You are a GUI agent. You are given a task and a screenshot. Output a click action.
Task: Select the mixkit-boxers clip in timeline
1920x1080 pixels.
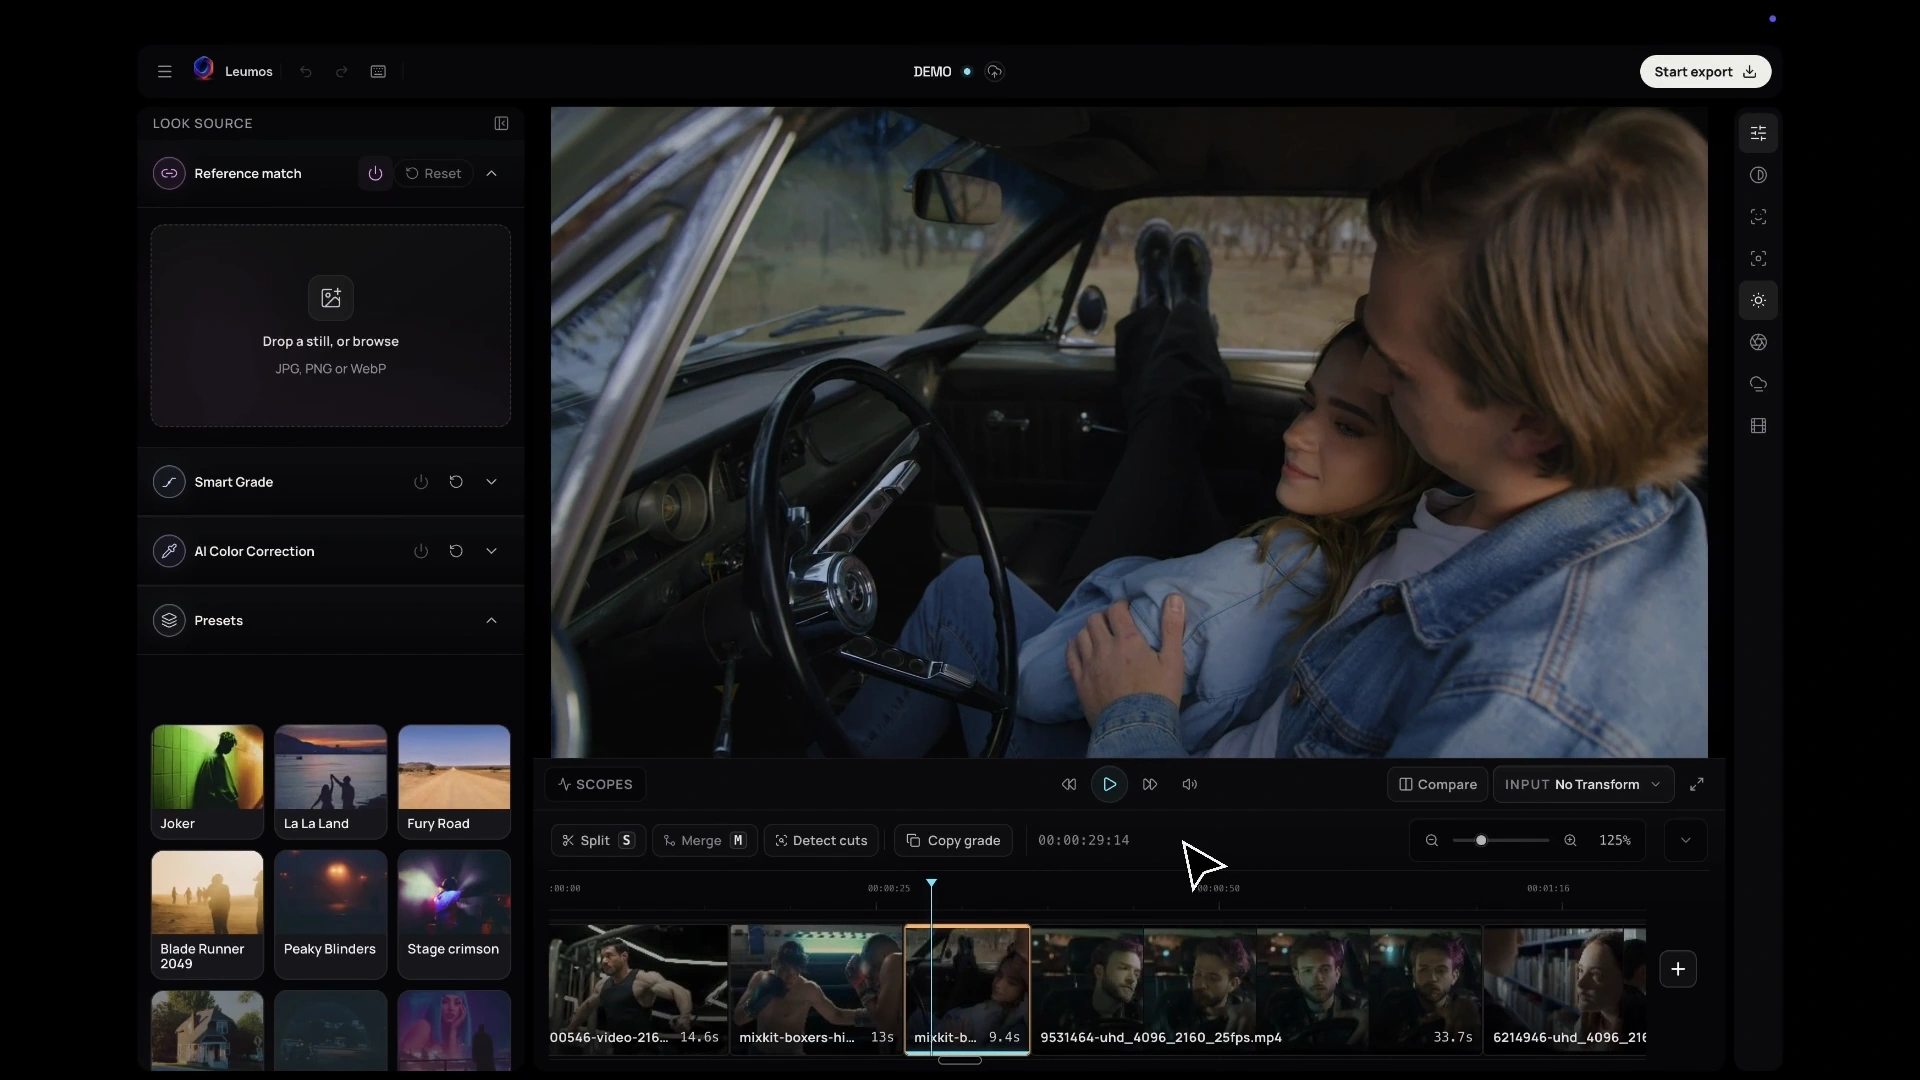pyautogui.click(x=816, y=989)
